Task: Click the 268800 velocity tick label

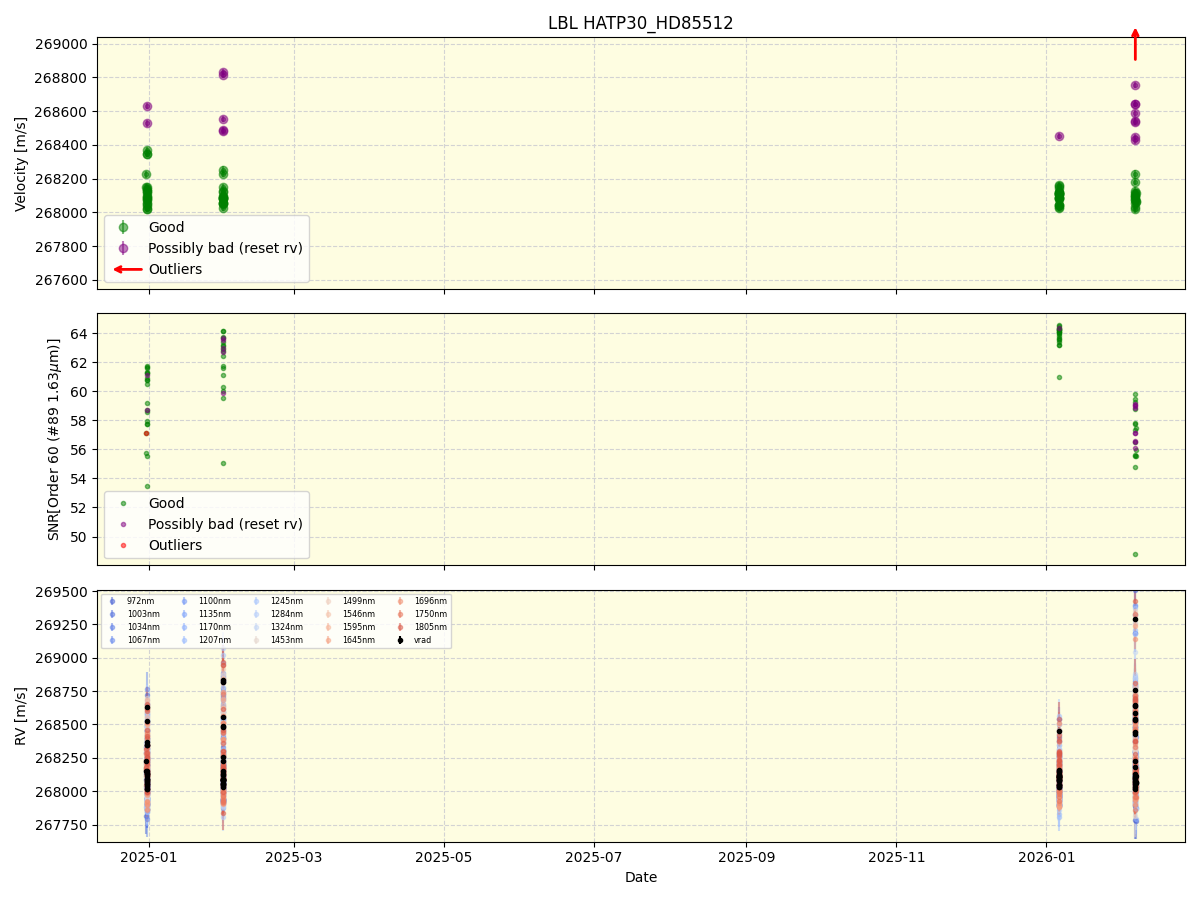Action: (x=61, y=78)
